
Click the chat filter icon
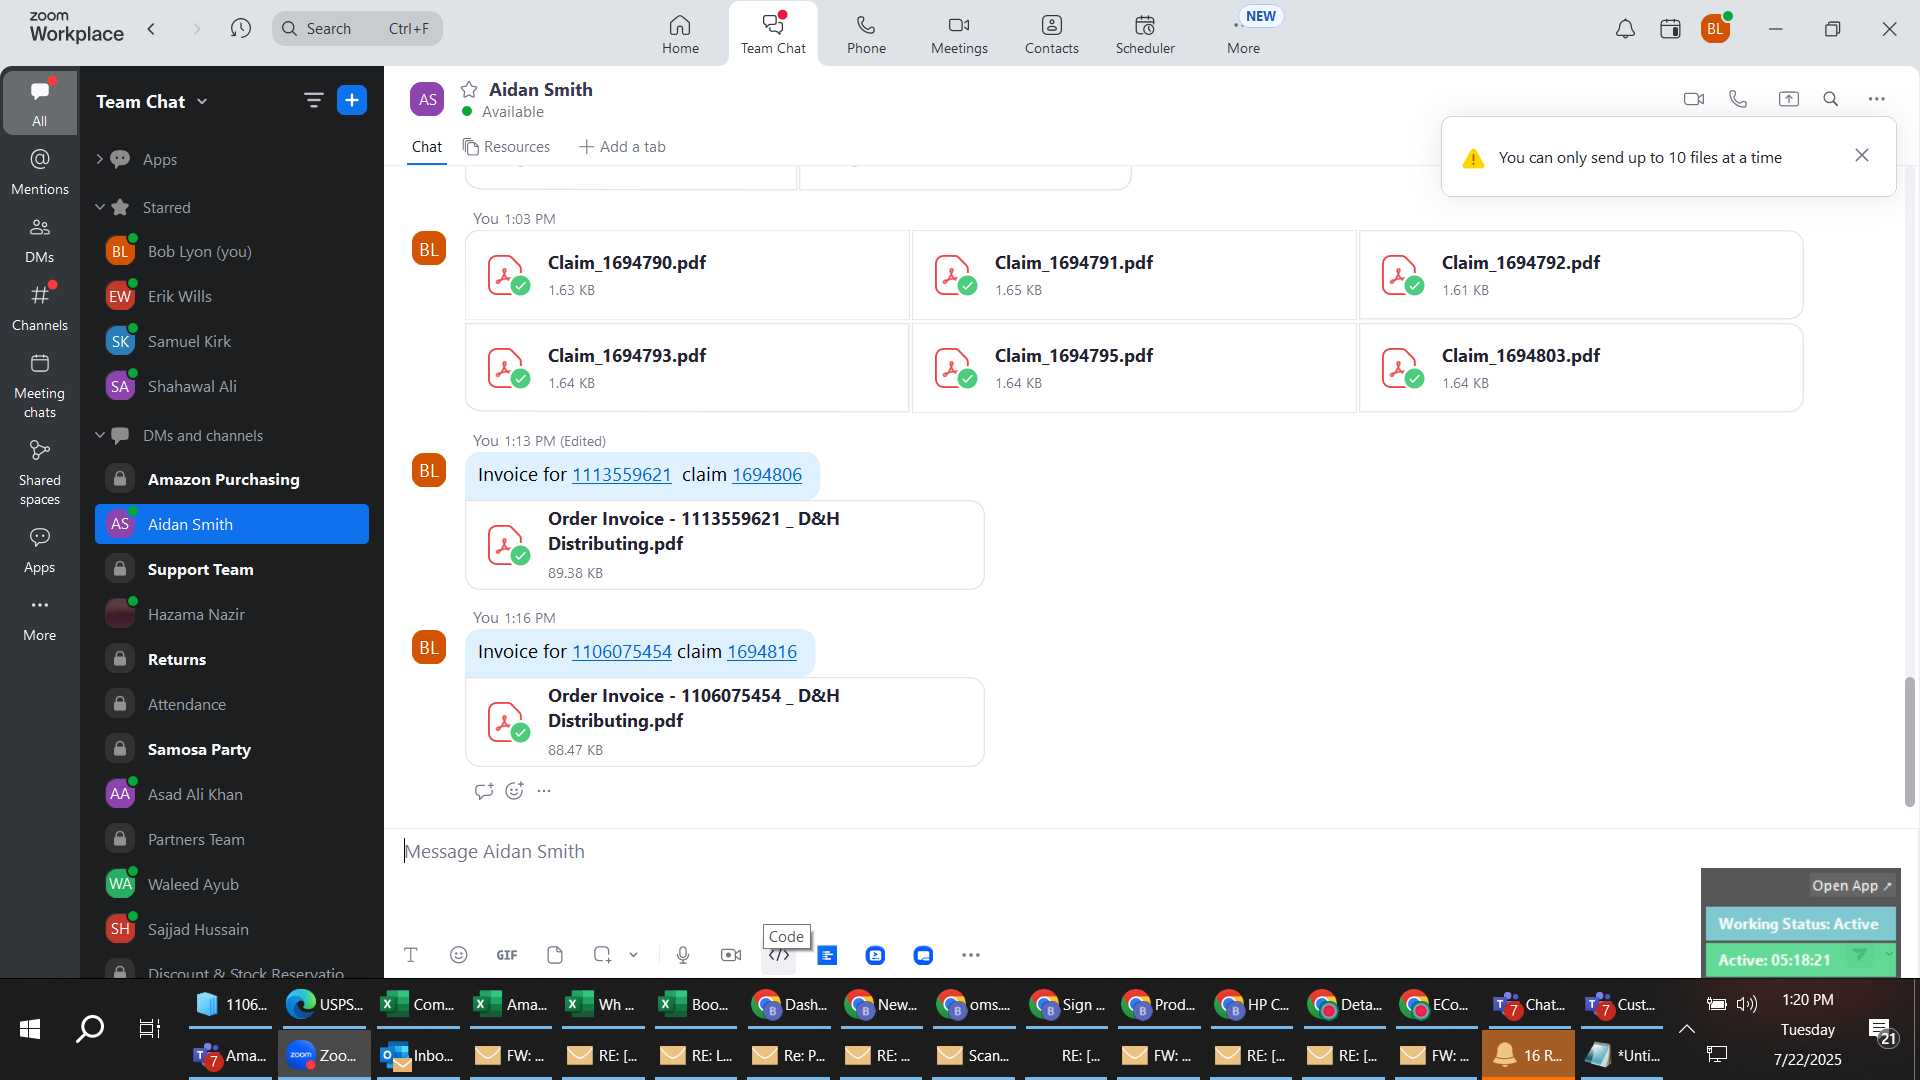click(x=313, y=100)
